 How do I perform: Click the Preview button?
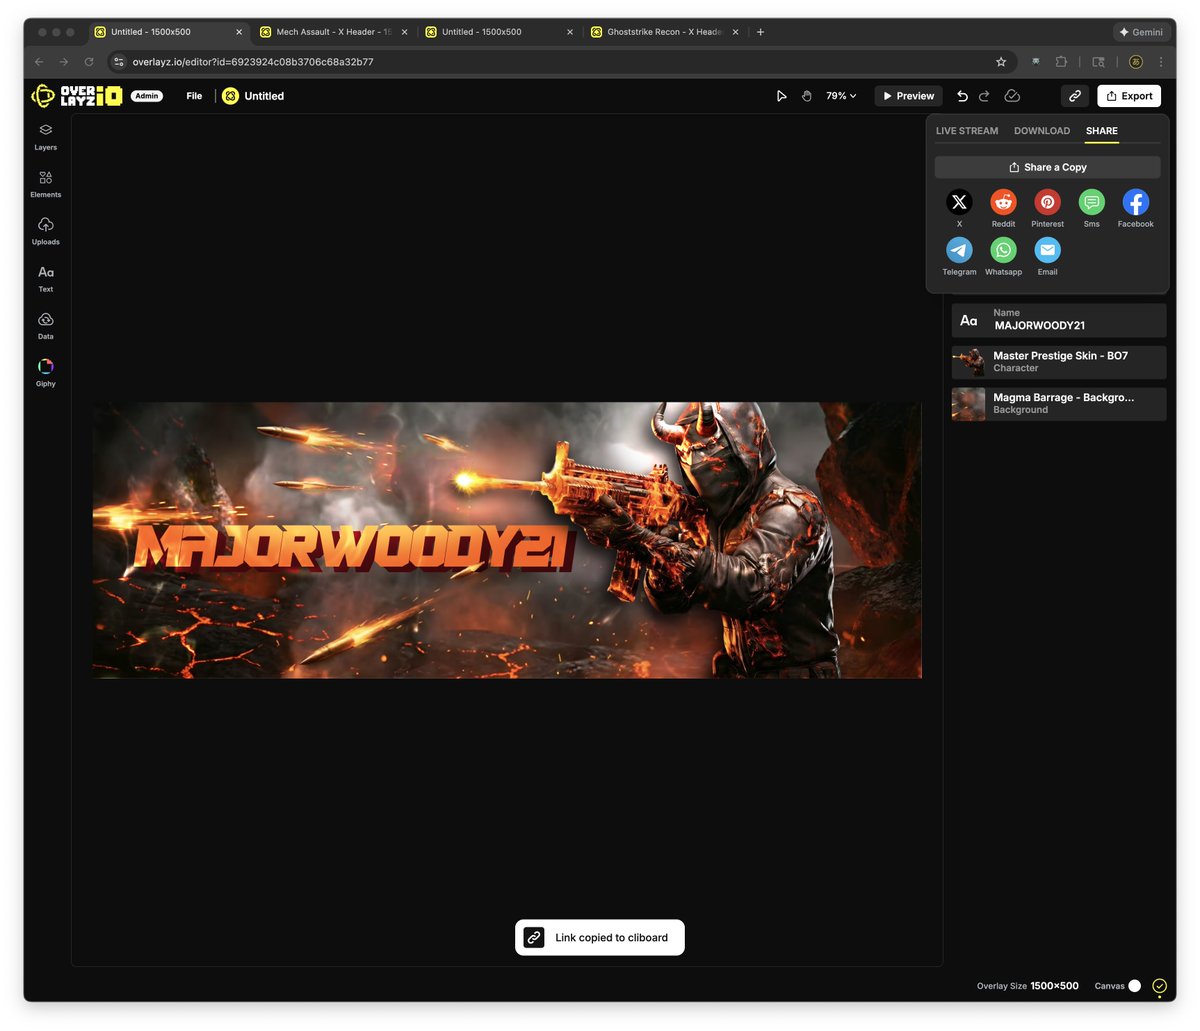pos(908,96)
